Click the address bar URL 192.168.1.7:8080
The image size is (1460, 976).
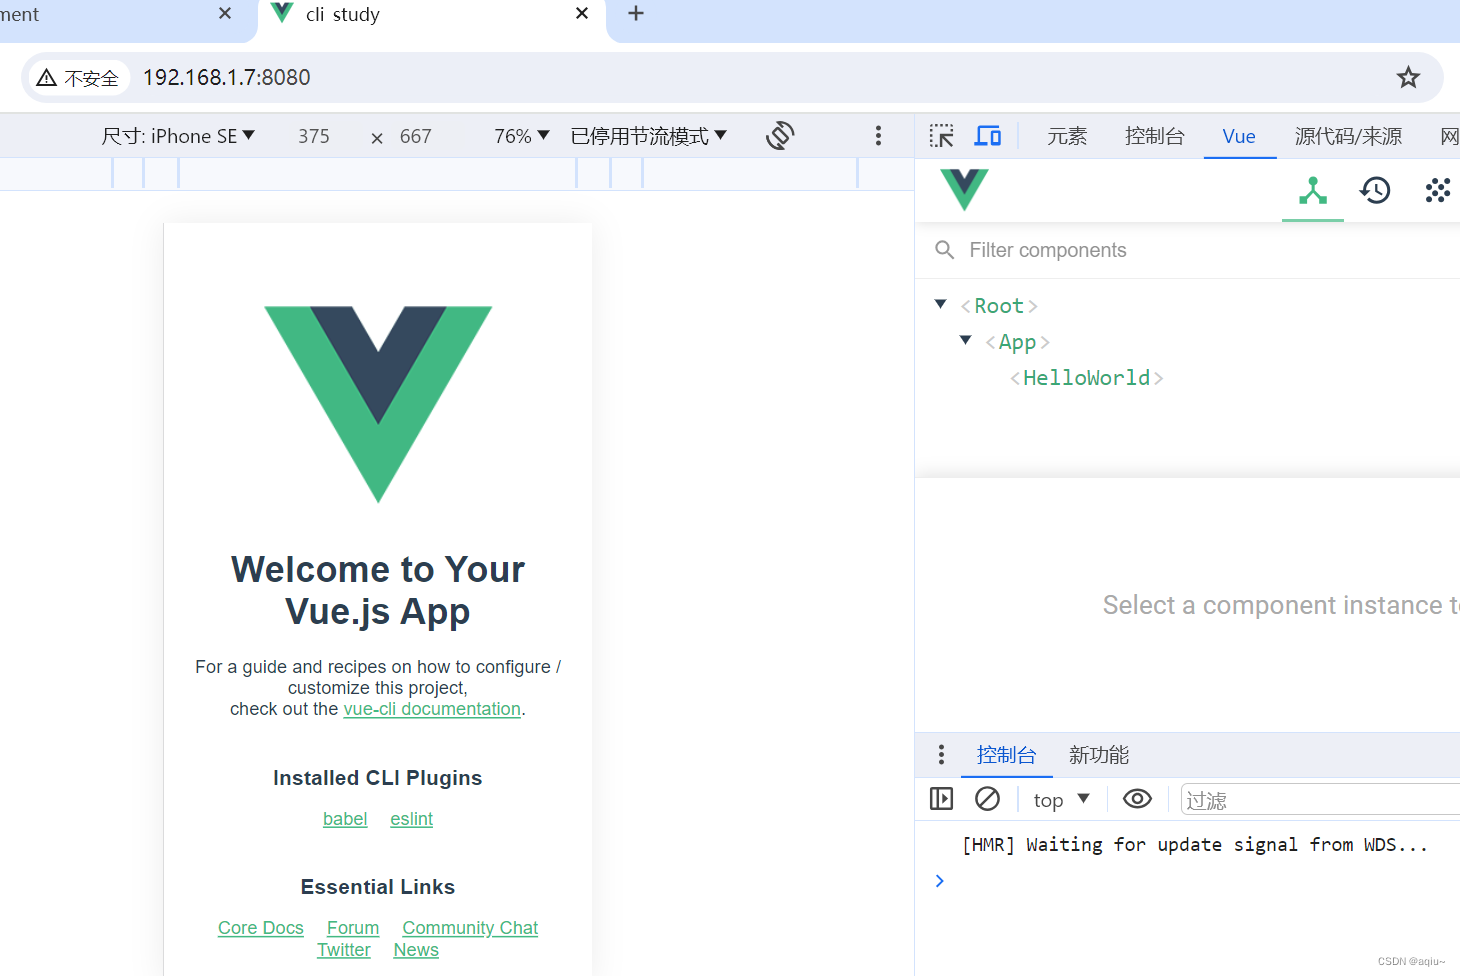pyautogui.click(x=226, y=77)
